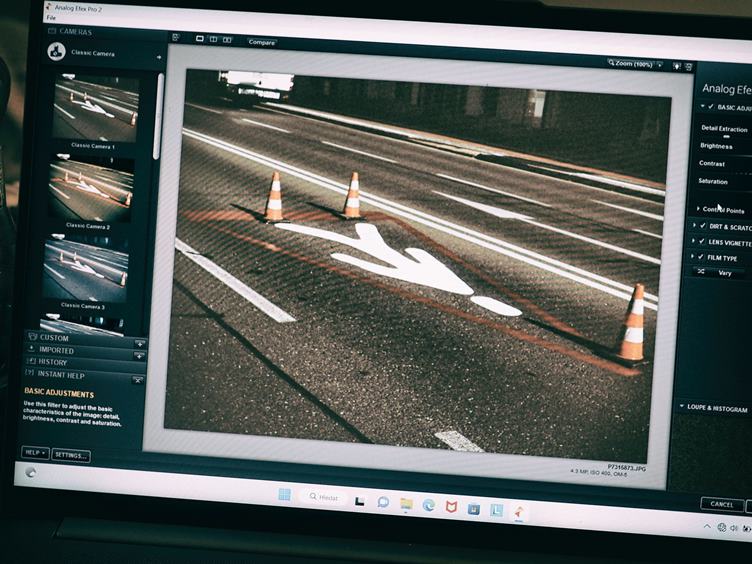The width and height of the screenshot is (752, 564).
Task: Open the Windows Start menu
Action: pos(284,494)
